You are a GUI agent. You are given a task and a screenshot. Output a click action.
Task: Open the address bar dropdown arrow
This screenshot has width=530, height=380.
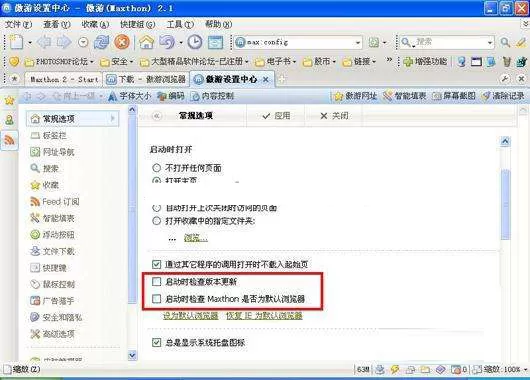(358, 43)
